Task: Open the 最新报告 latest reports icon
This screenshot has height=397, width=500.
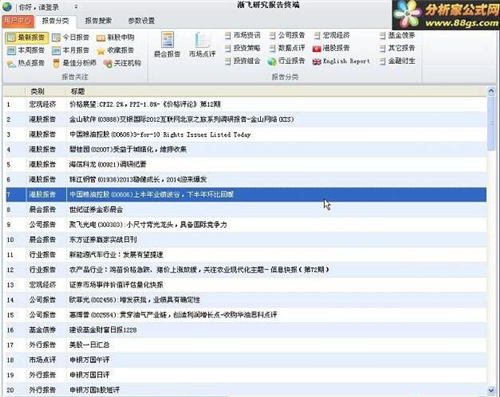Action: [27, 37]
